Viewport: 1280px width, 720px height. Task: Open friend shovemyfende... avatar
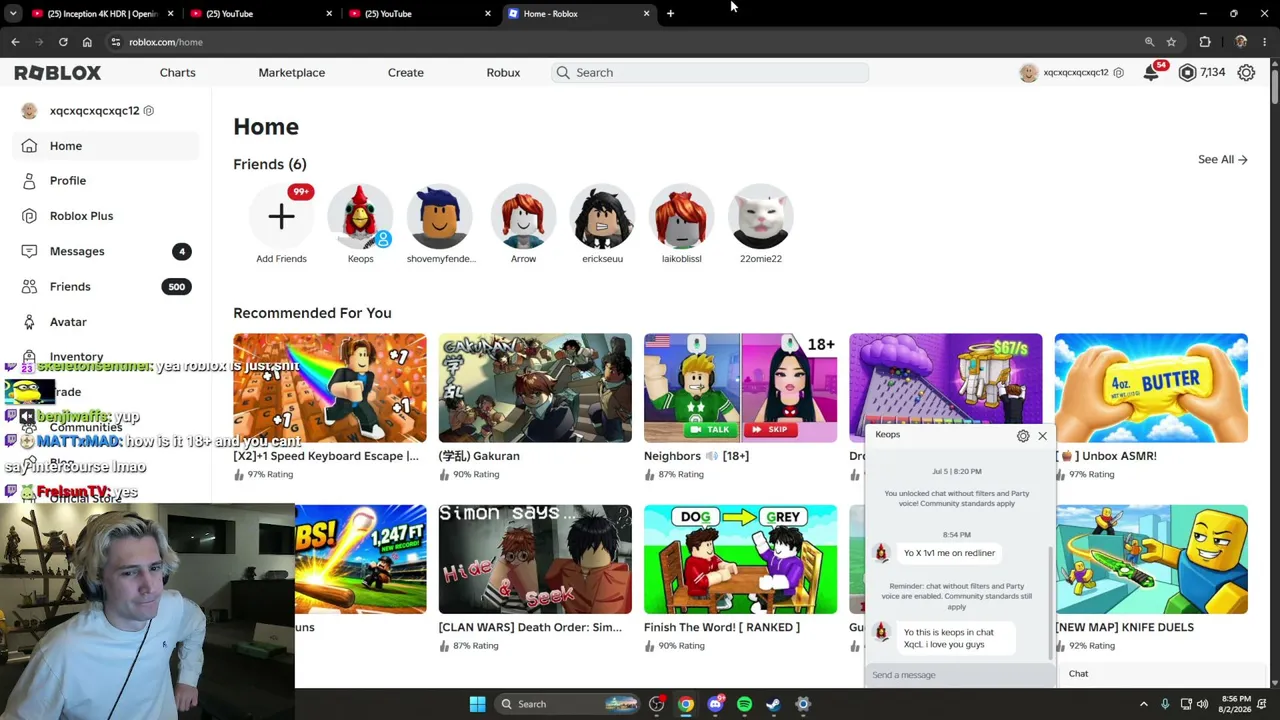click(x=440, y=216)
